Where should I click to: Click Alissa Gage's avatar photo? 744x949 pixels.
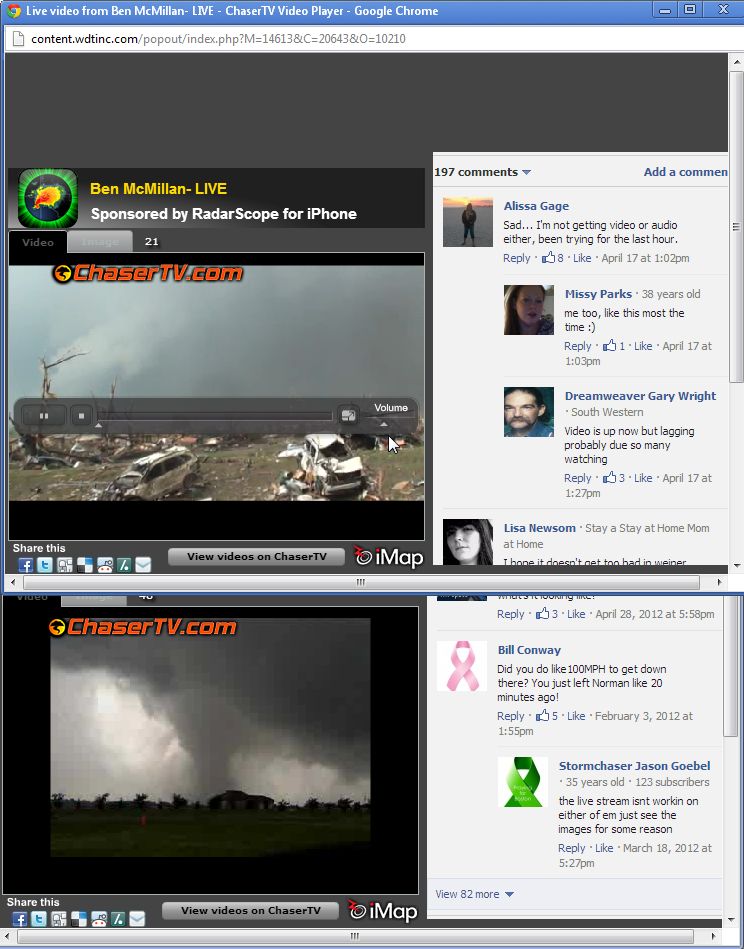[467, 222]
